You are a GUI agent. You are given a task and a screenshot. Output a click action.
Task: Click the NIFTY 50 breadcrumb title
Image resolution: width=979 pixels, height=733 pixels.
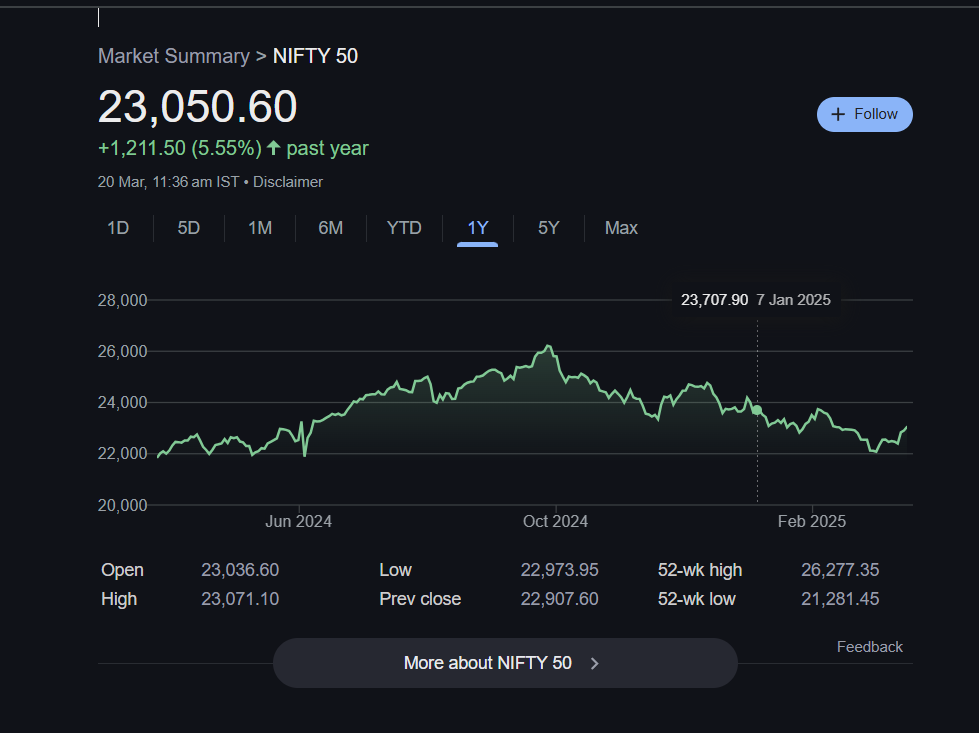(315, 56)
